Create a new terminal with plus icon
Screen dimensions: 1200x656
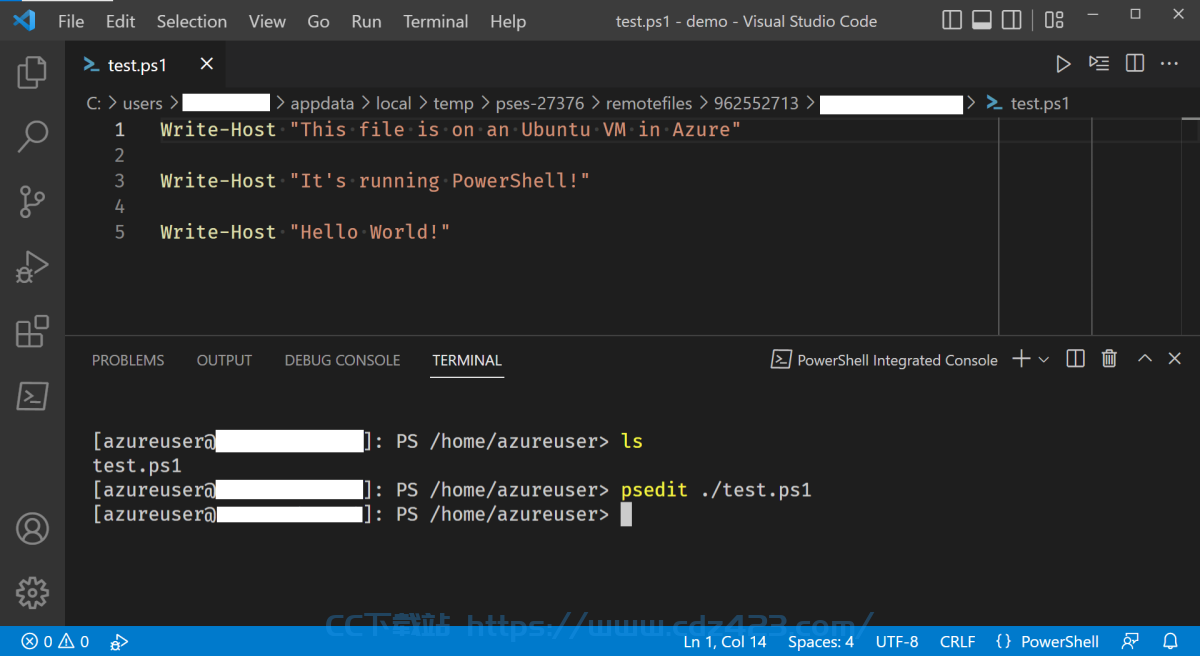[1021, 359]
